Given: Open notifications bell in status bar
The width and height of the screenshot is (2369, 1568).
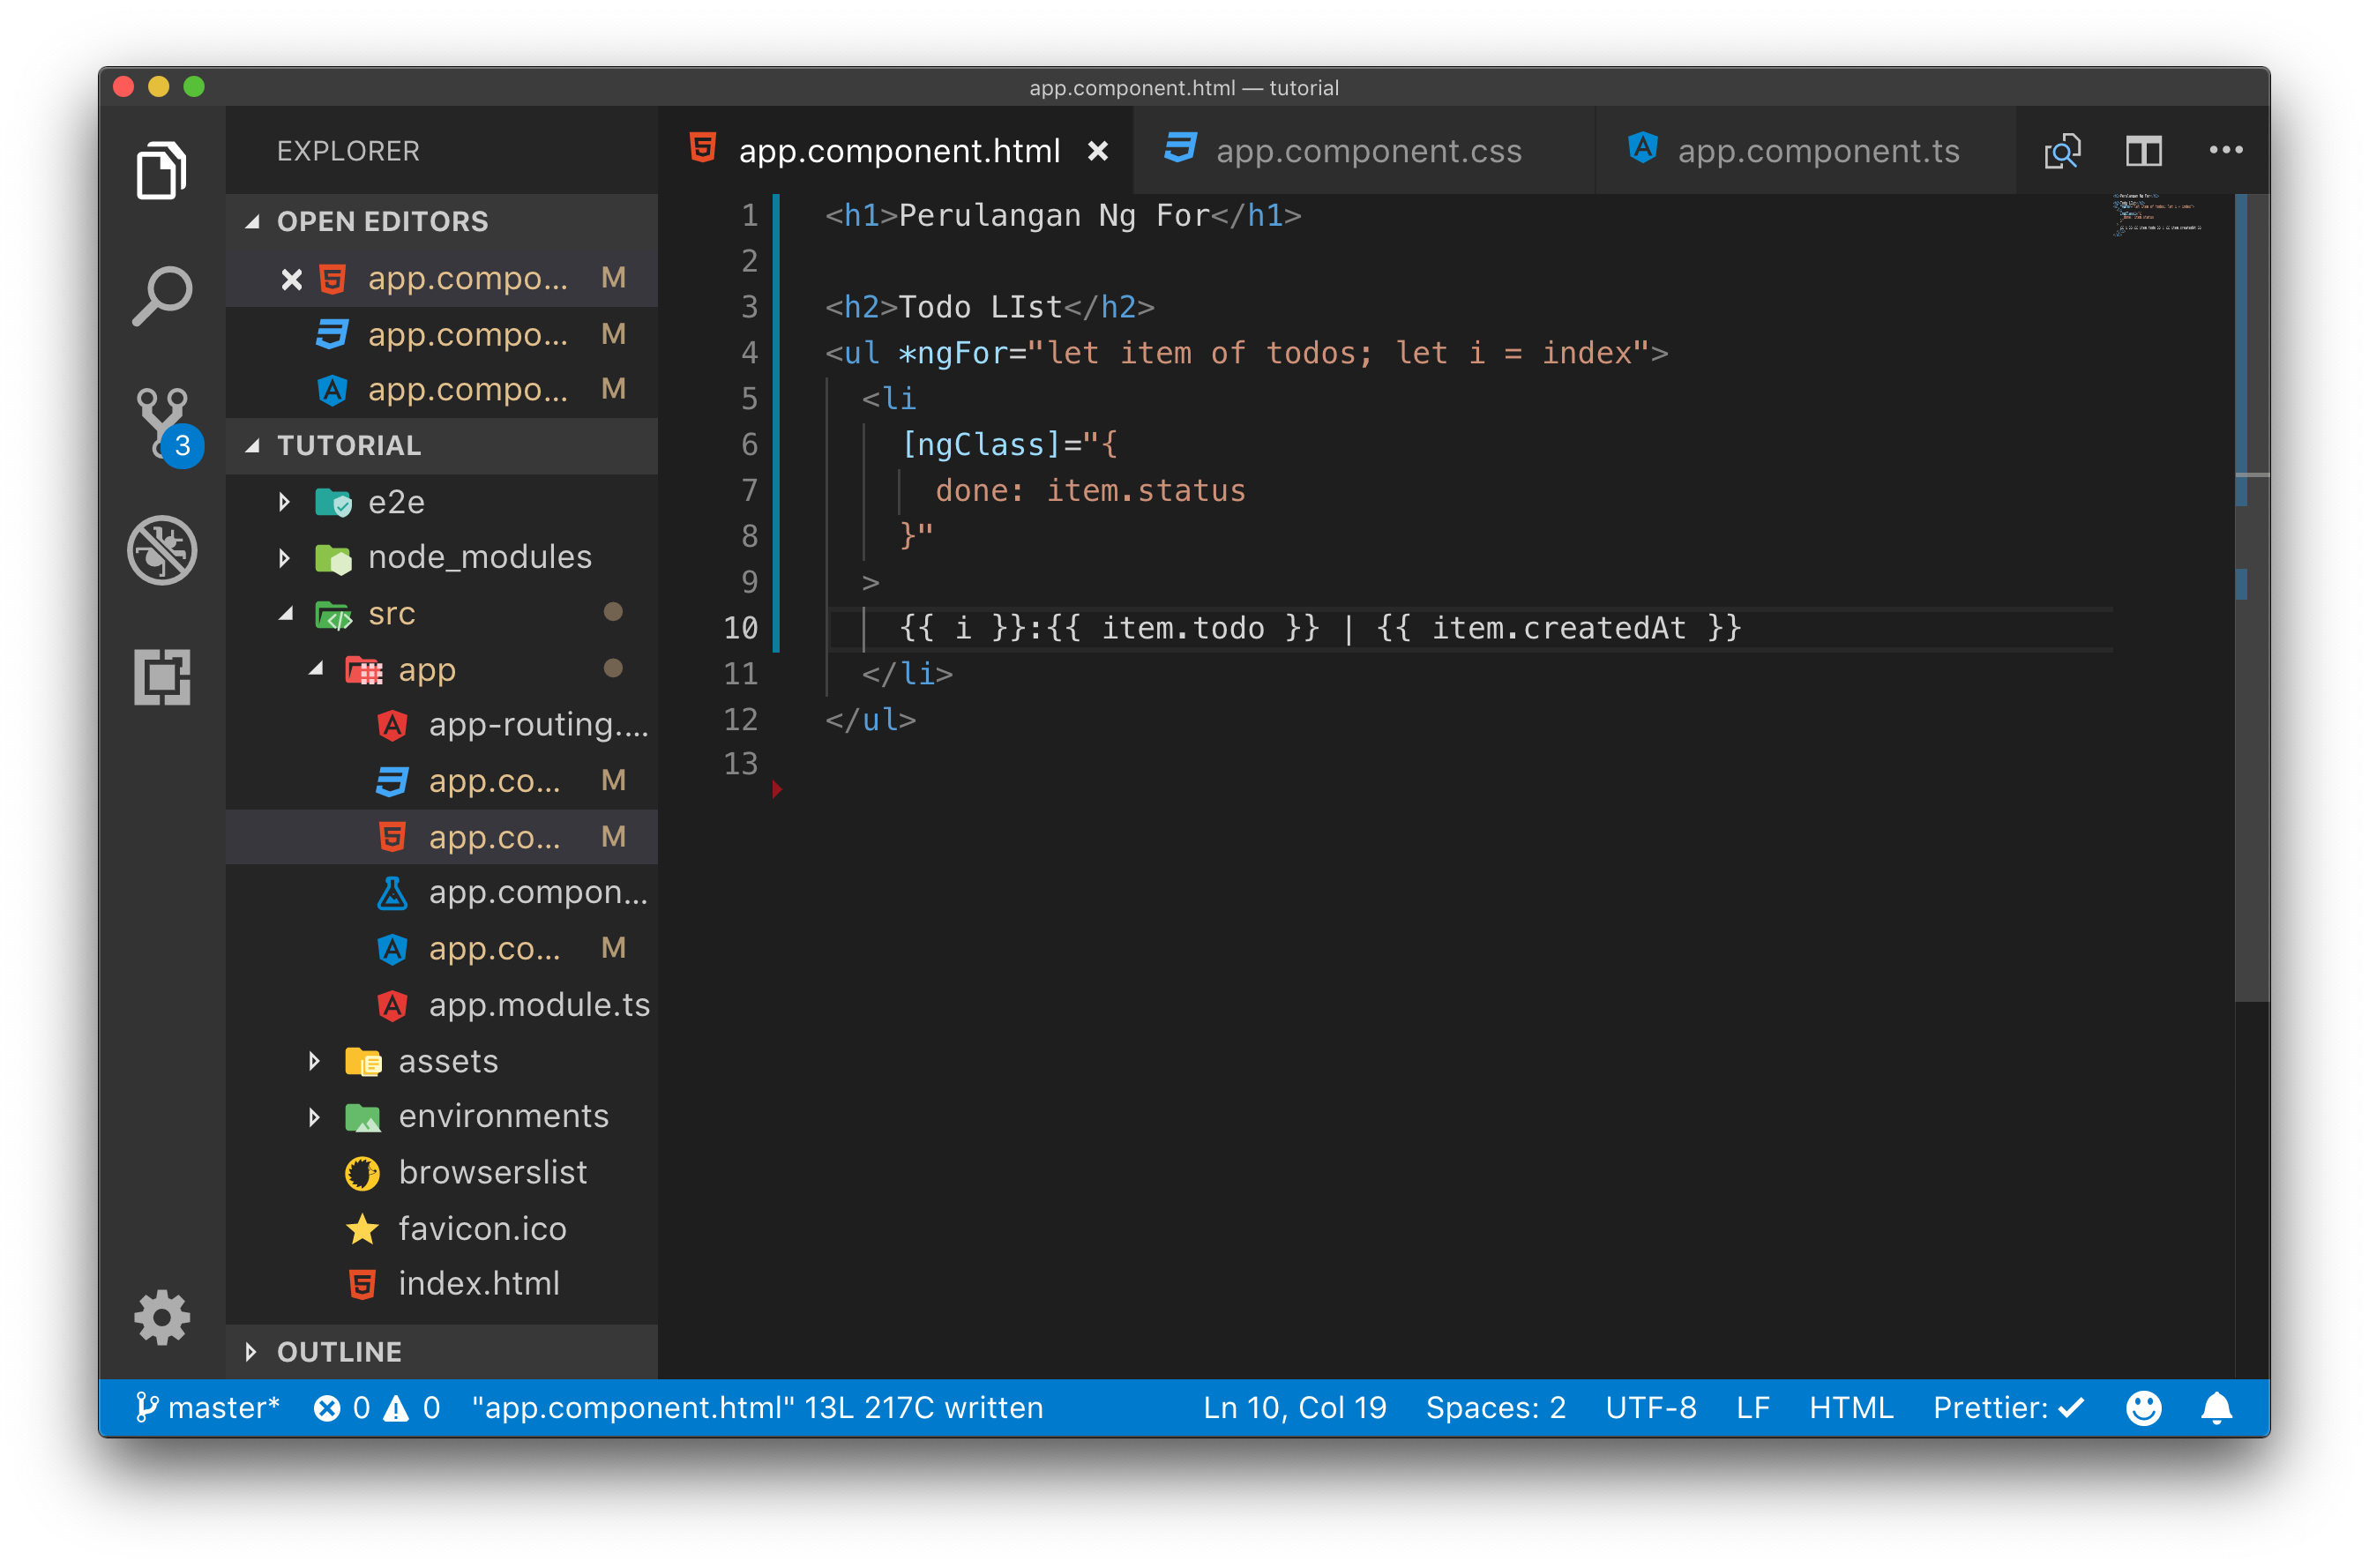Looking at the screenshot, I should click(2216, 1408).
